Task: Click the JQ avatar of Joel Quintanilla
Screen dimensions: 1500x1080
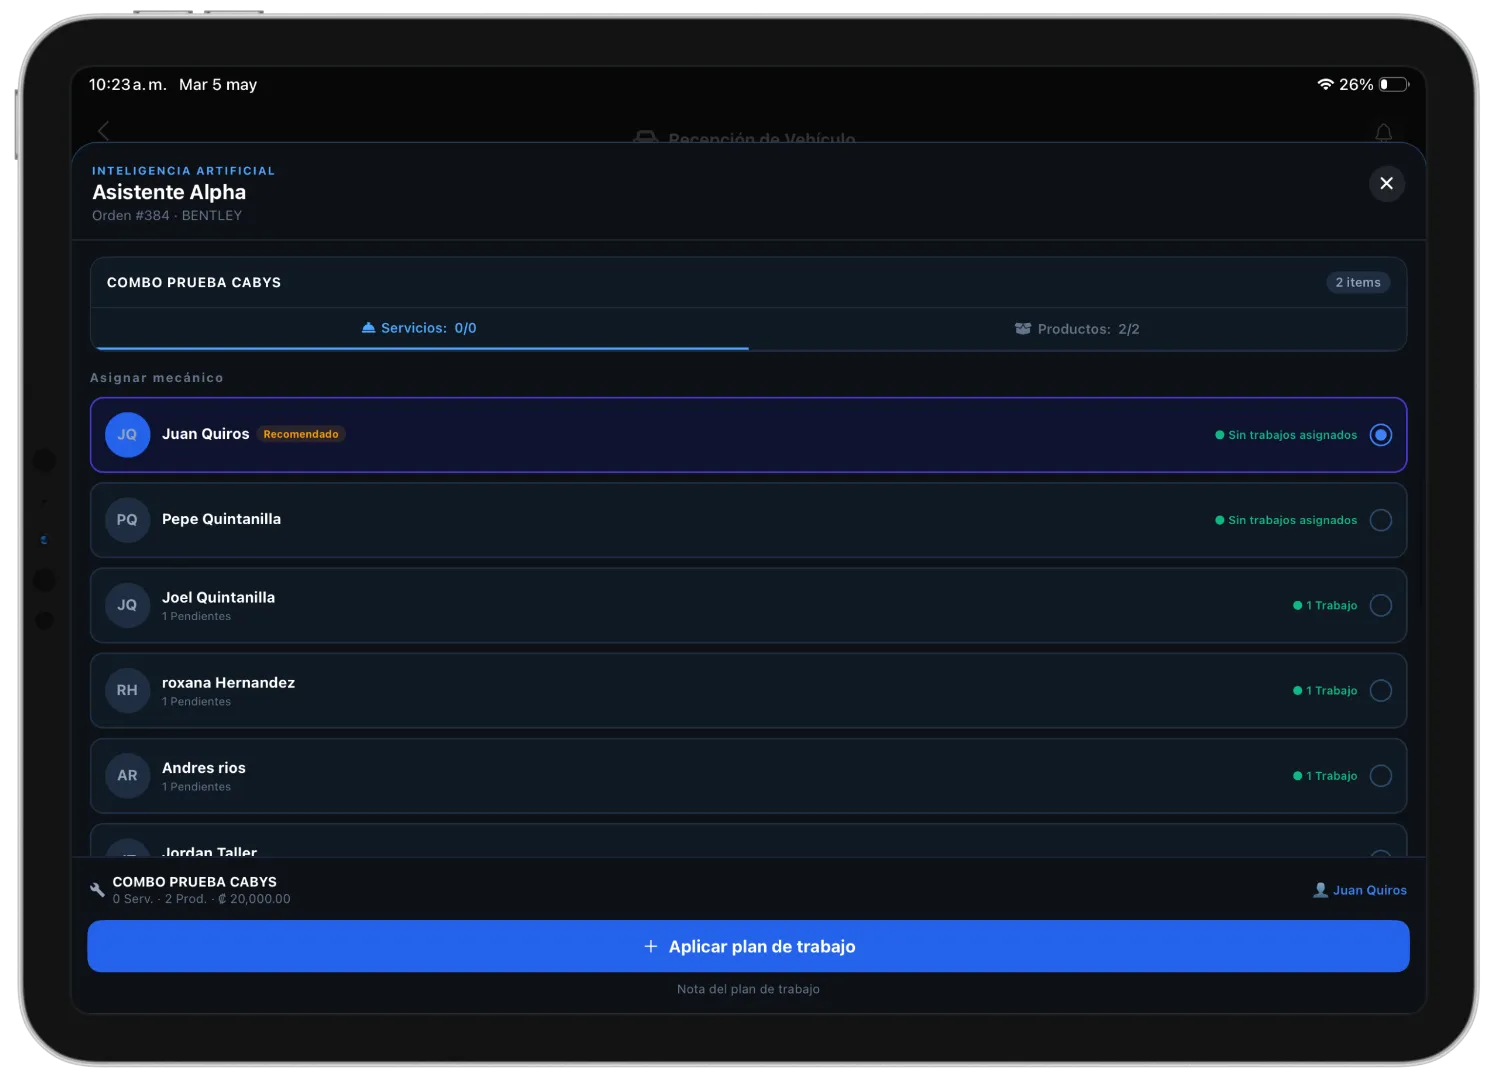Action: pyautogui.click(x=127, y=605)
